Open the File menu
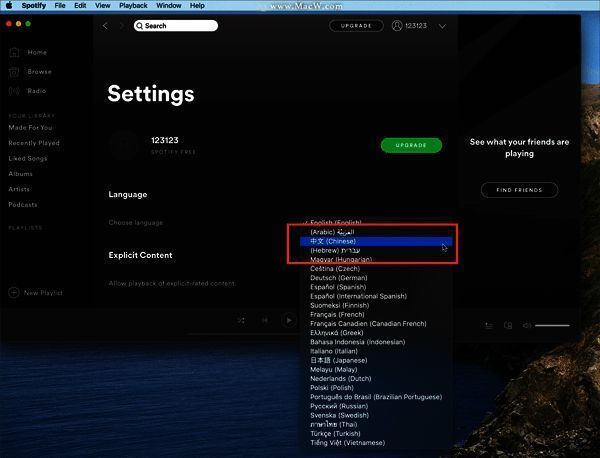The image size is (600, 458). pos(60,5)
